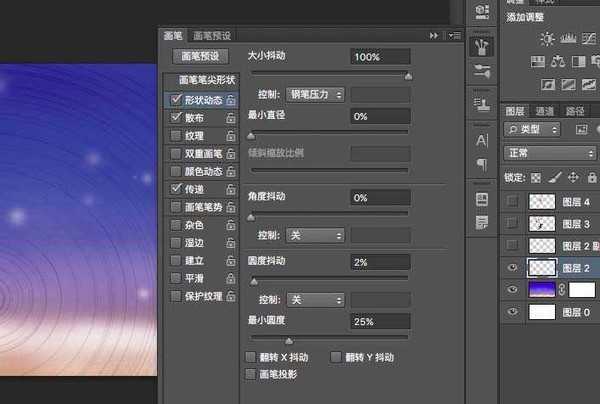Add Brightness/Contrast adjustment sun icon
Image resolution: width=600 pixels, height=404 pixels.
547,39
